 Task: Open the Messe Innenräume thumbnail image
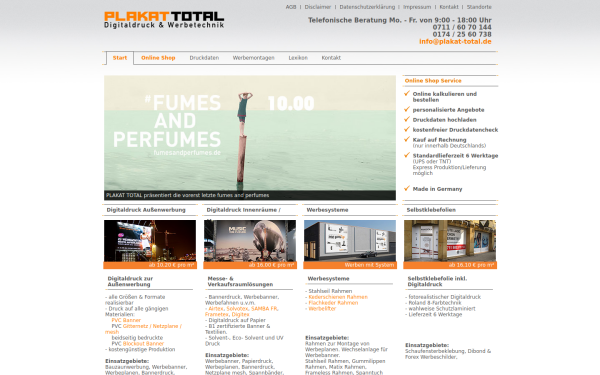[x=250, y=241]
